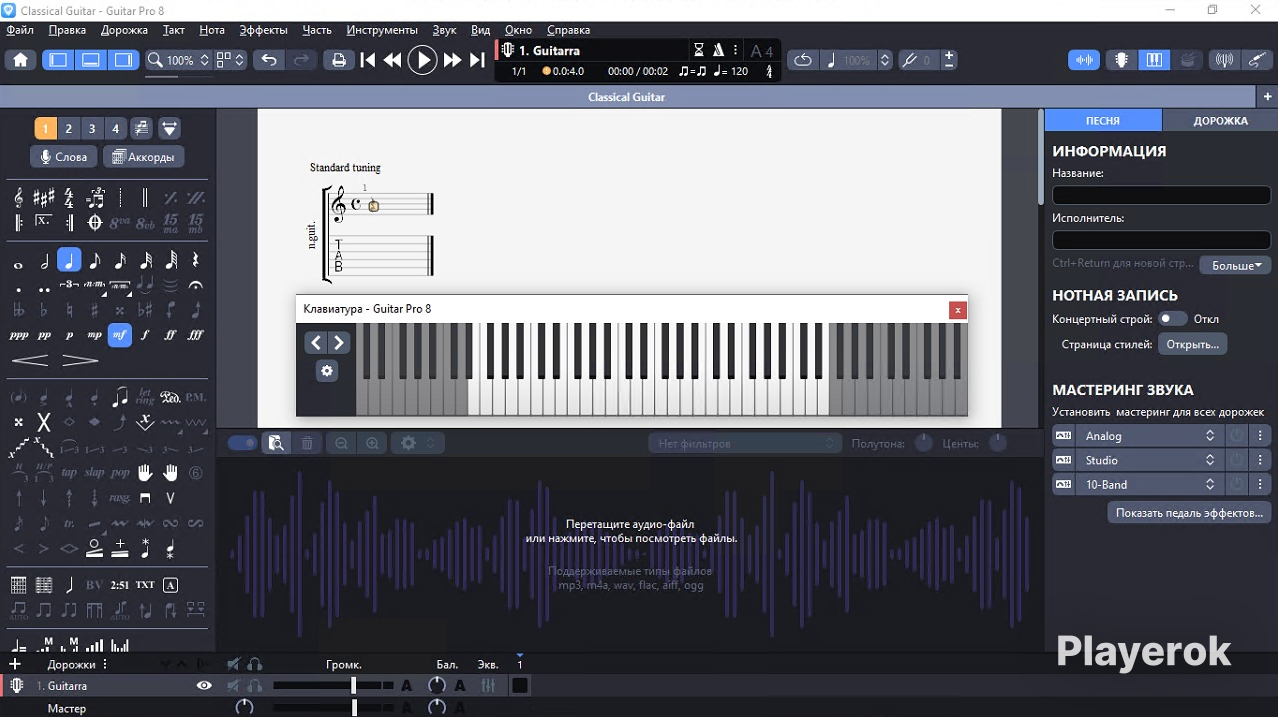Set dynamics to ppp
The height and width of the screenshot is (717, 1278).
click(19, 335)
